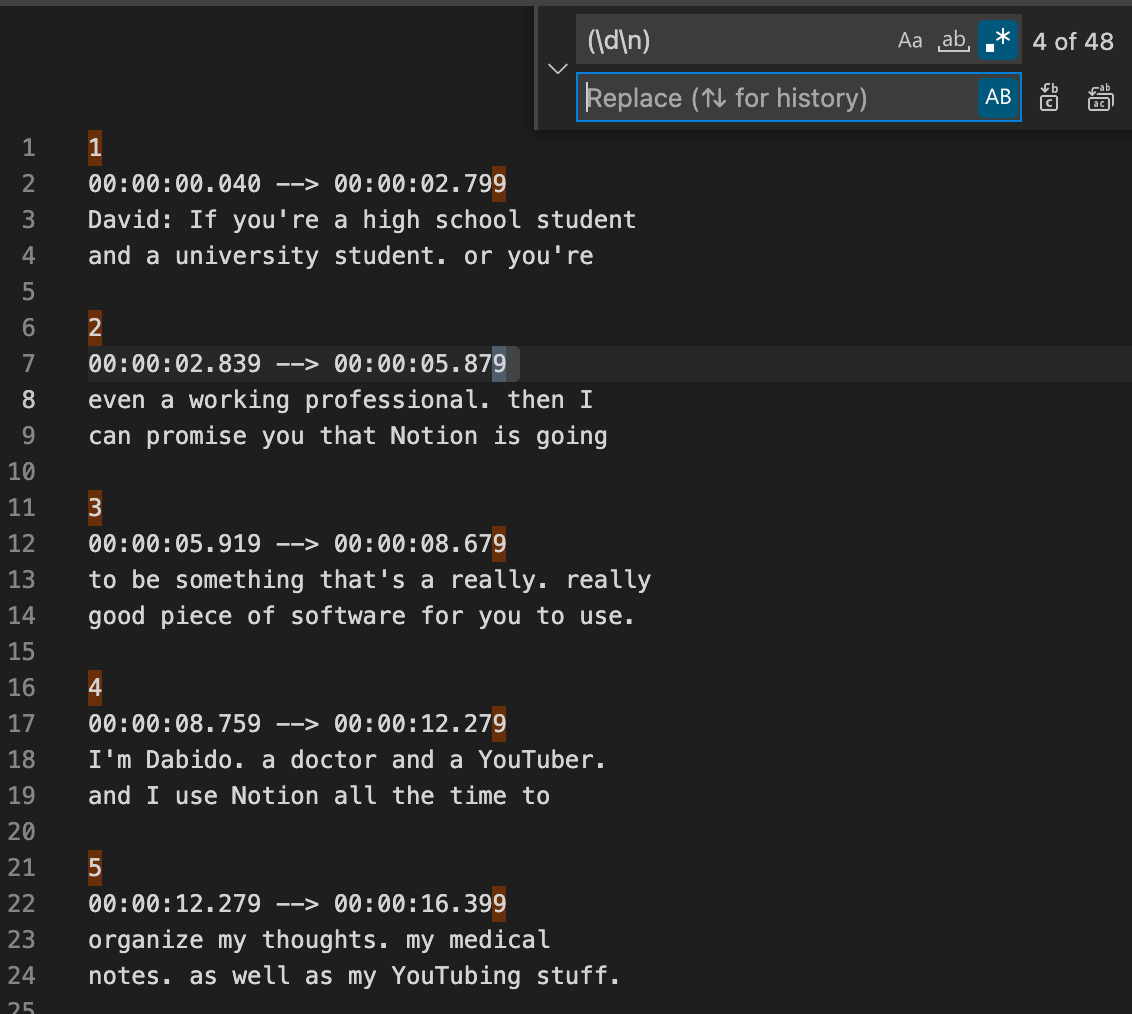Image resolution: width=1132 pixels, height=1014 pixels.
Task: Click line number 20 in gutter
Action: (22, 832)
